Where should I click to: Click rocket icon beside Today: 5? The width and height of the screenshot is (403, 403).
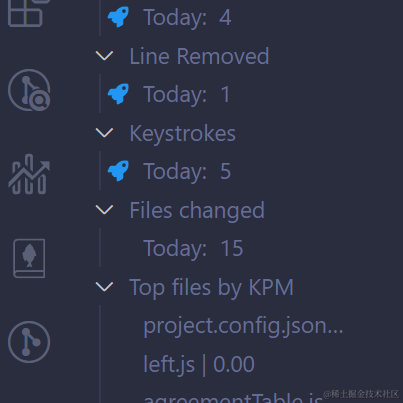(118, 171)
